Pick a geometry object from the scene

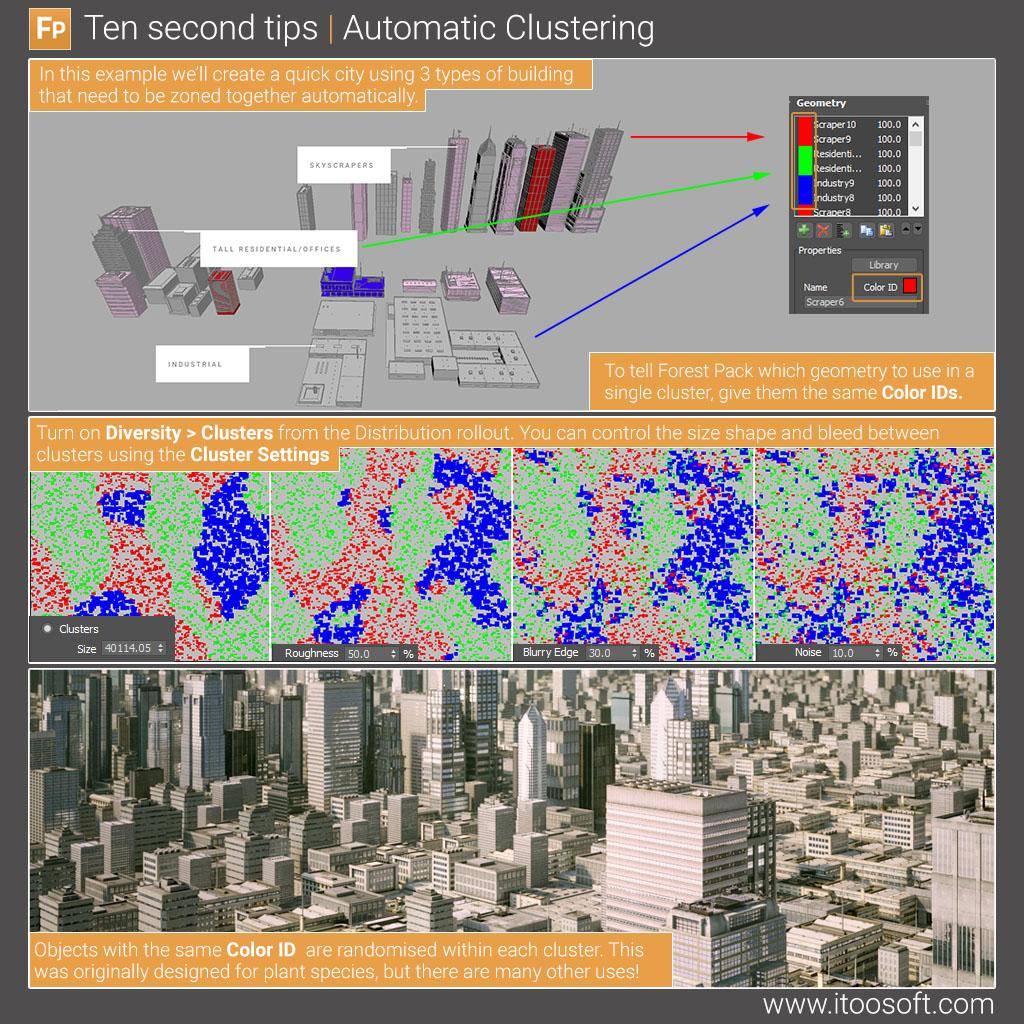coord(842,230)
